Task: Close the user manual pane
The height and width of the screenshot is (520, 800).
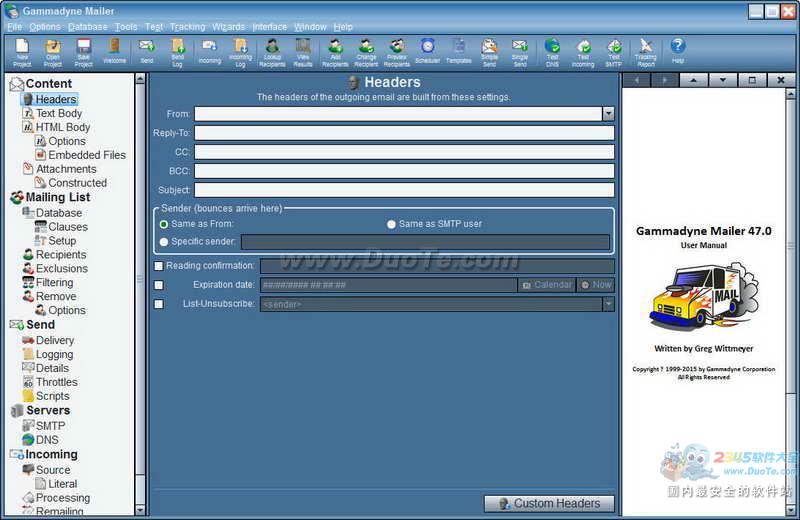Action: [781, 80]
